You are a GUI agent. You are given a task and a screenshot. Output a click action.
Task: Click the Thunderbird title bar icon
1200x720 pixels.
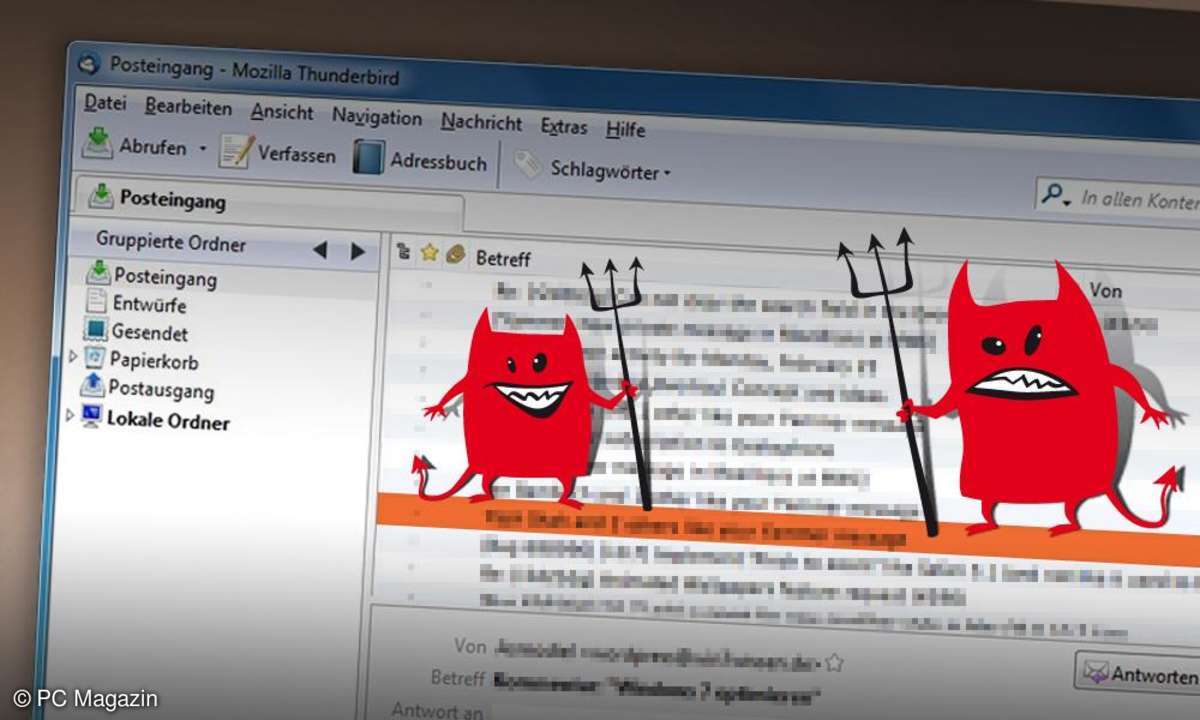[90, 62]
